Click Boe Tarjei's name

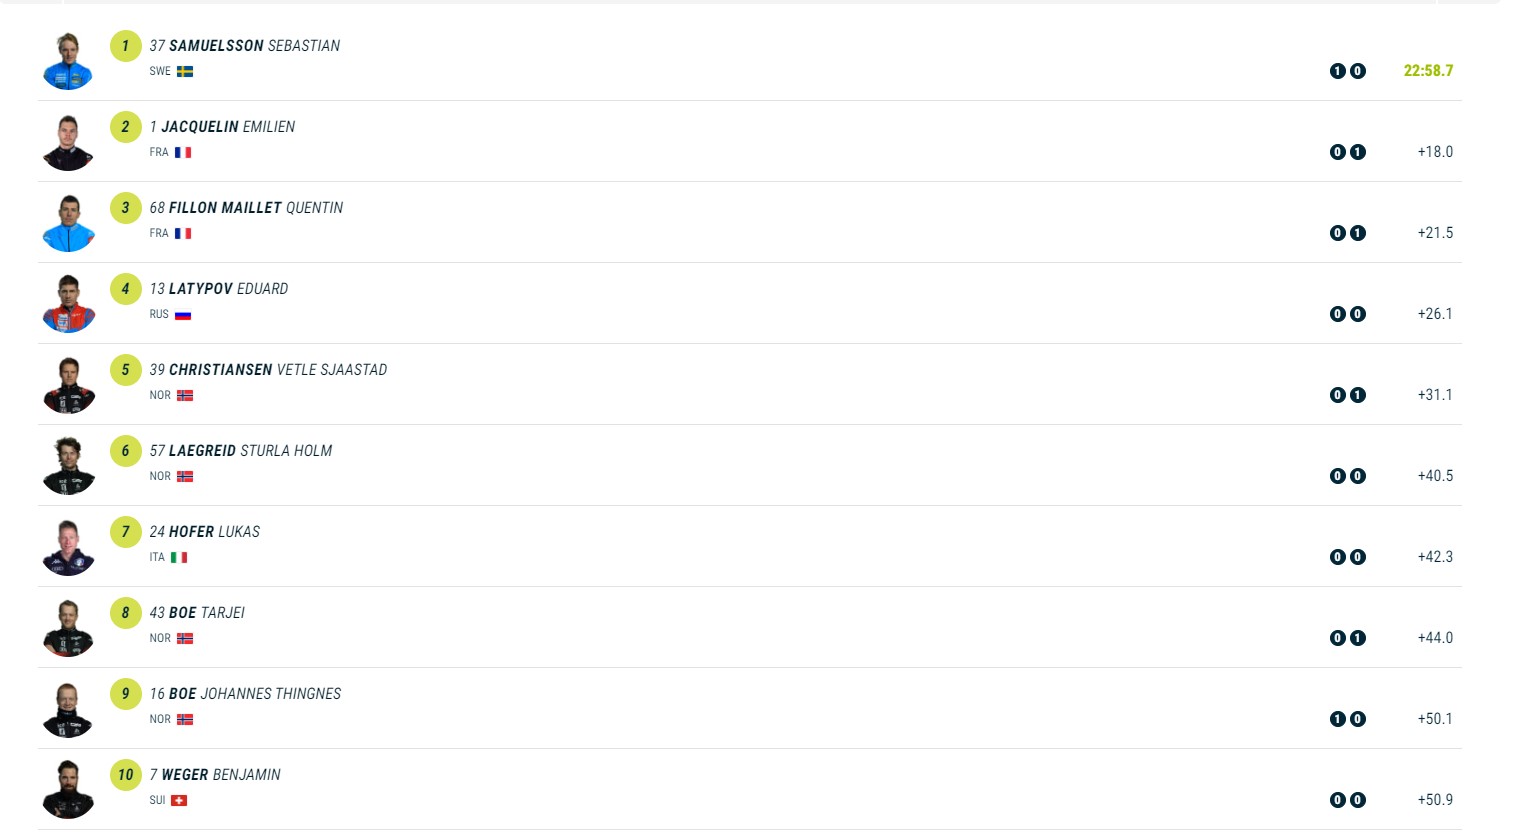click(197, 613)
